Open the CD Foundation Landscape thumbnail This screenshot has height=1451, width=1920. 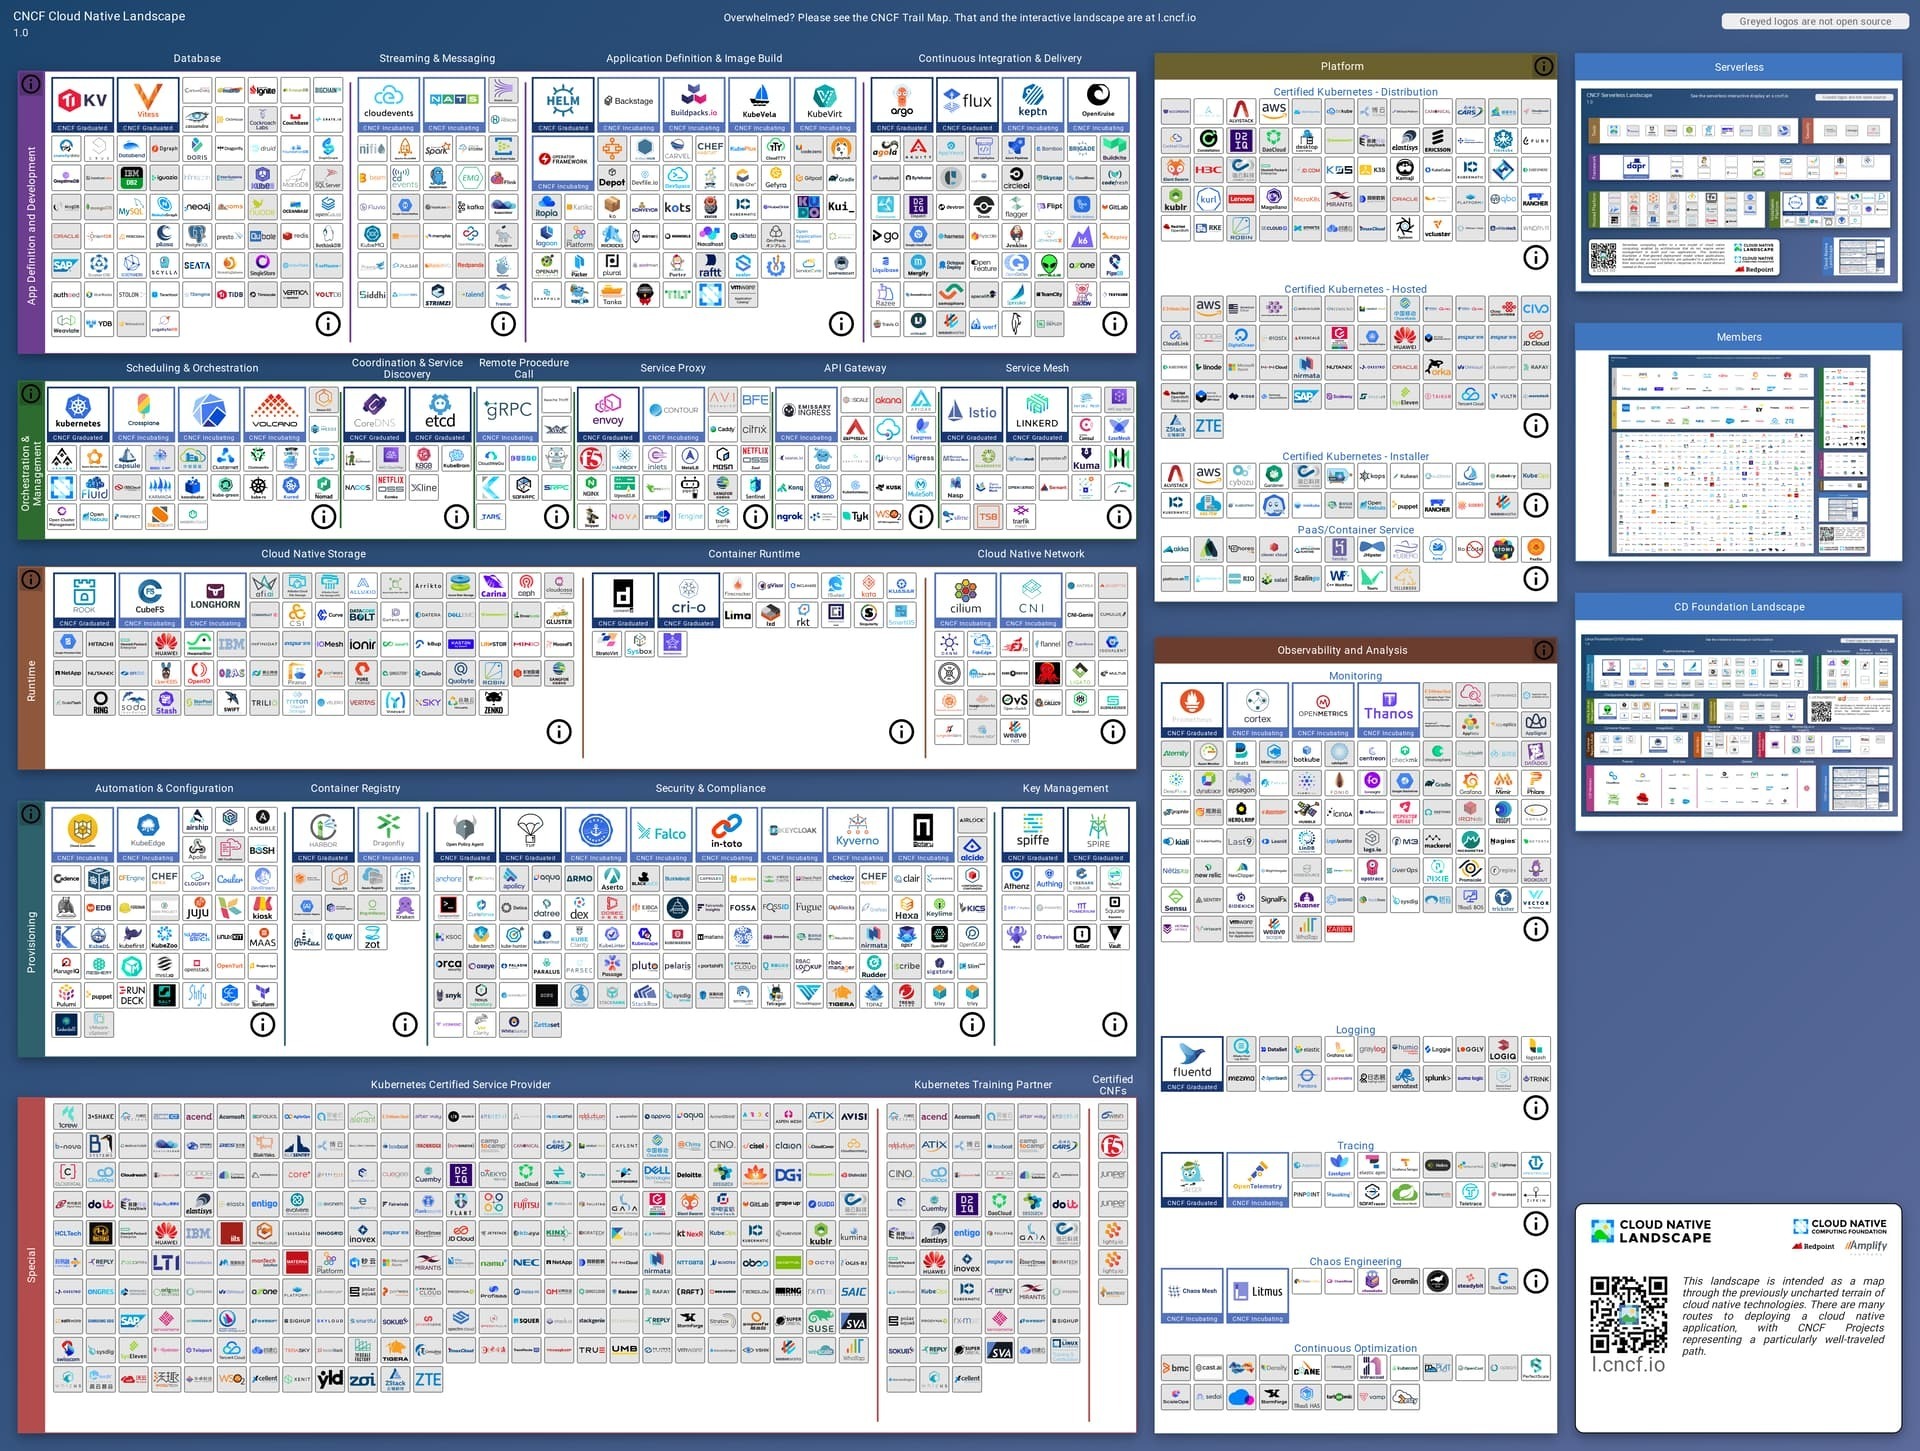1738,724
